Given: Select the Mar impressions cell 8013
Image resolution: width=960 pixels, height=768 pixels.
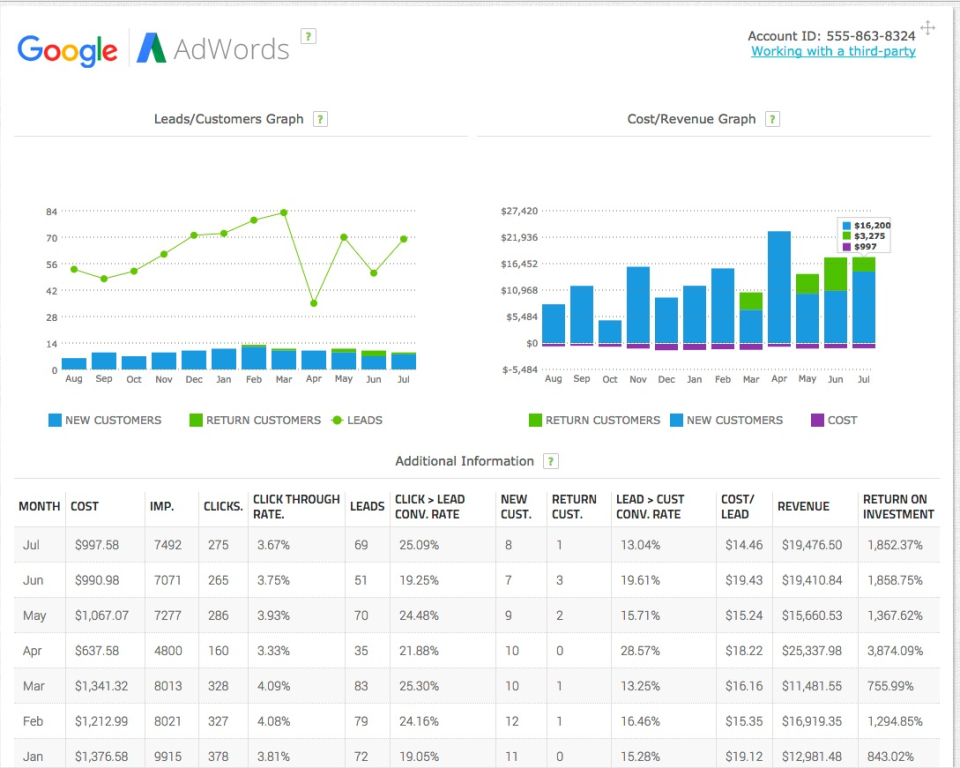Looking at the screenshot, I should pos(168,686).
